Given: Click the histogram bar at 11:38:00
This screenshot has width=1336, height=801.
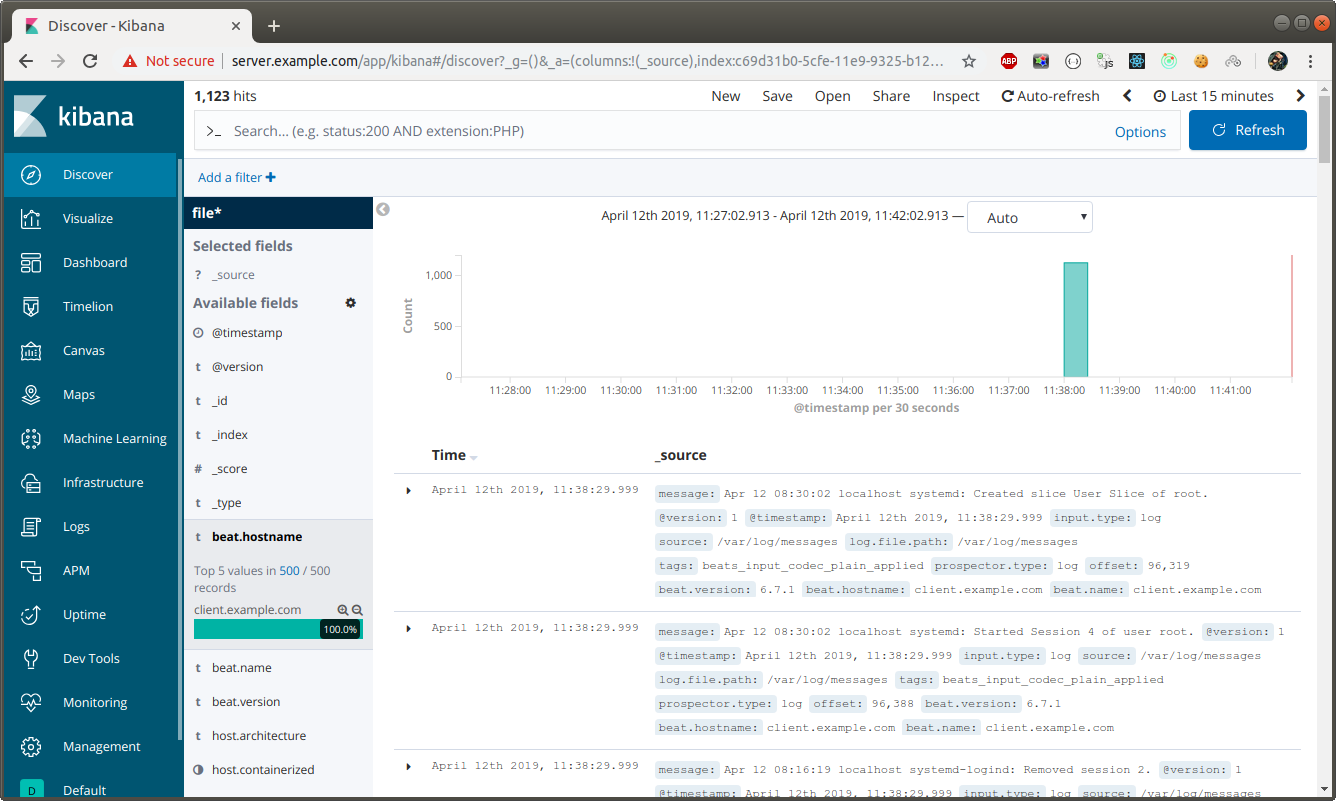Looking at the screenshot, I should tap(1075, 320).
